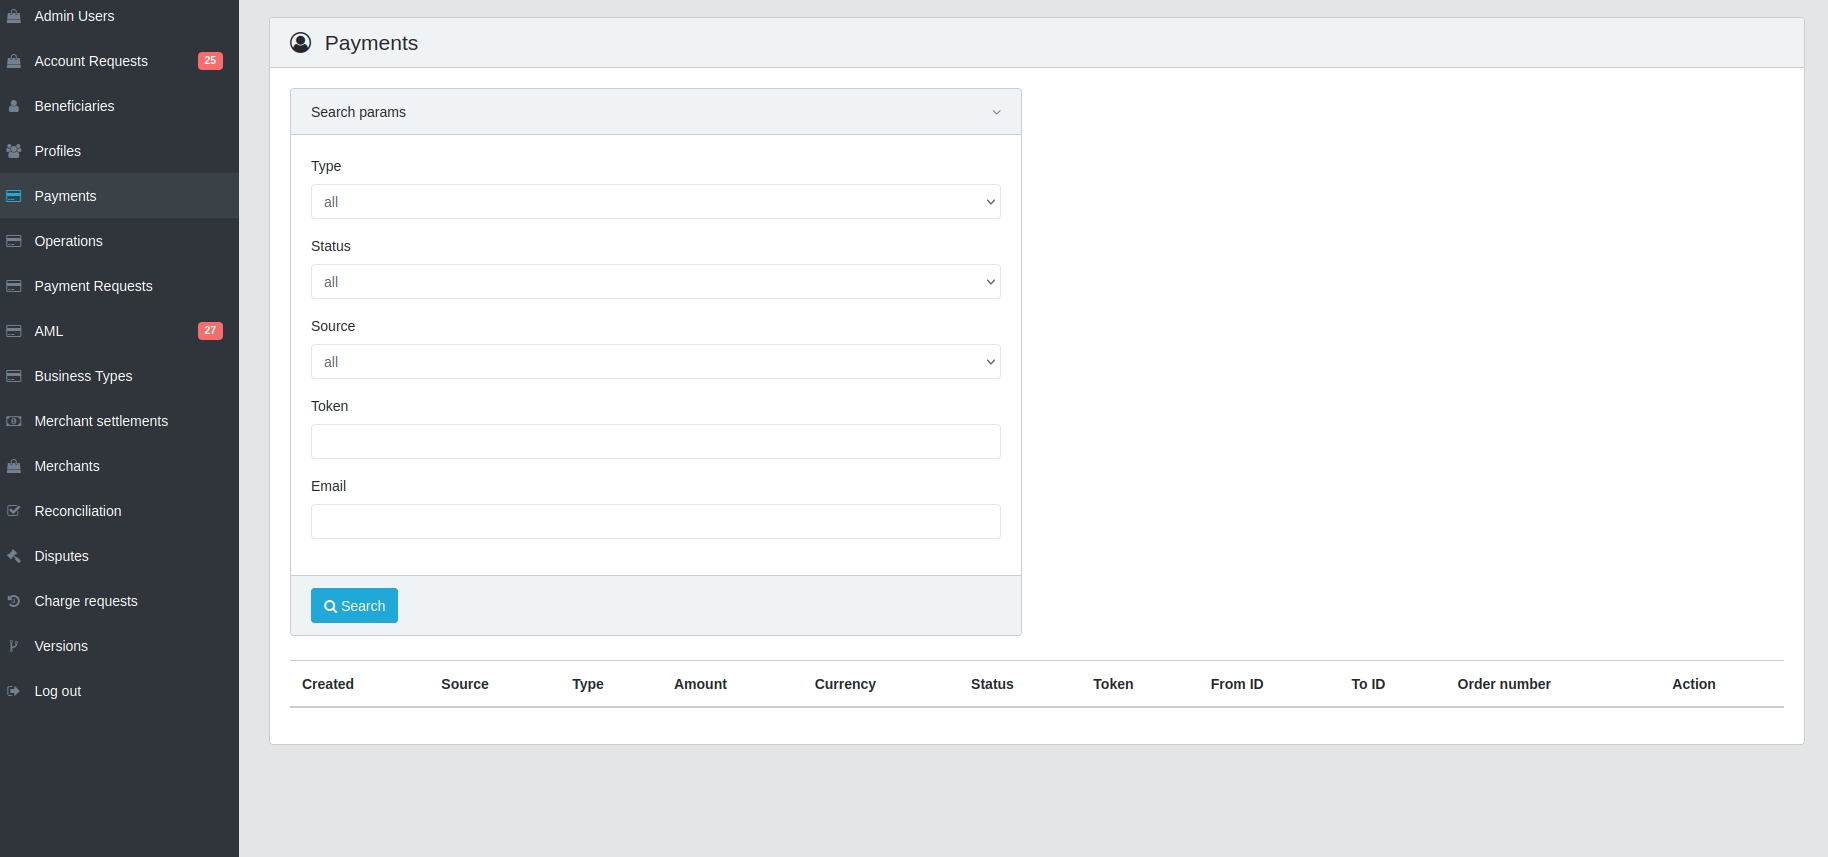Screen dimensions: 1828x857
Task: Open Admin Users menu item
Action: [x=119, y=16]
